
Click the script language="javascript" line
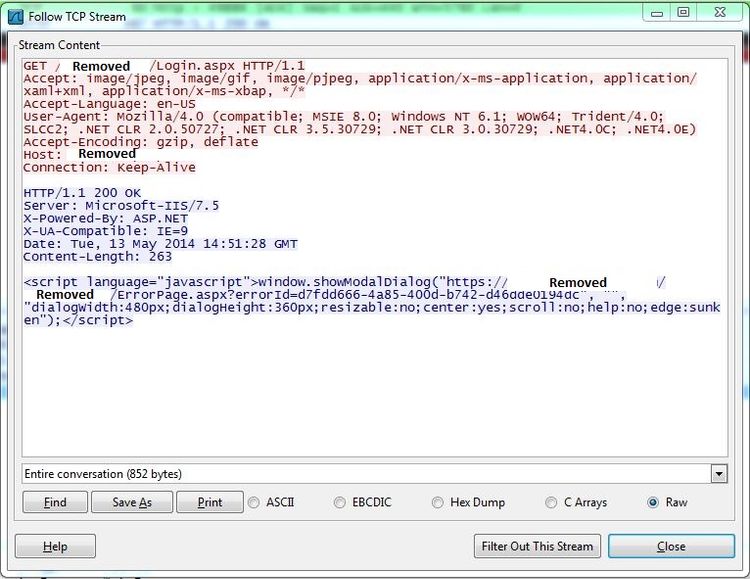pyautogui.click(x=344, y=282)
